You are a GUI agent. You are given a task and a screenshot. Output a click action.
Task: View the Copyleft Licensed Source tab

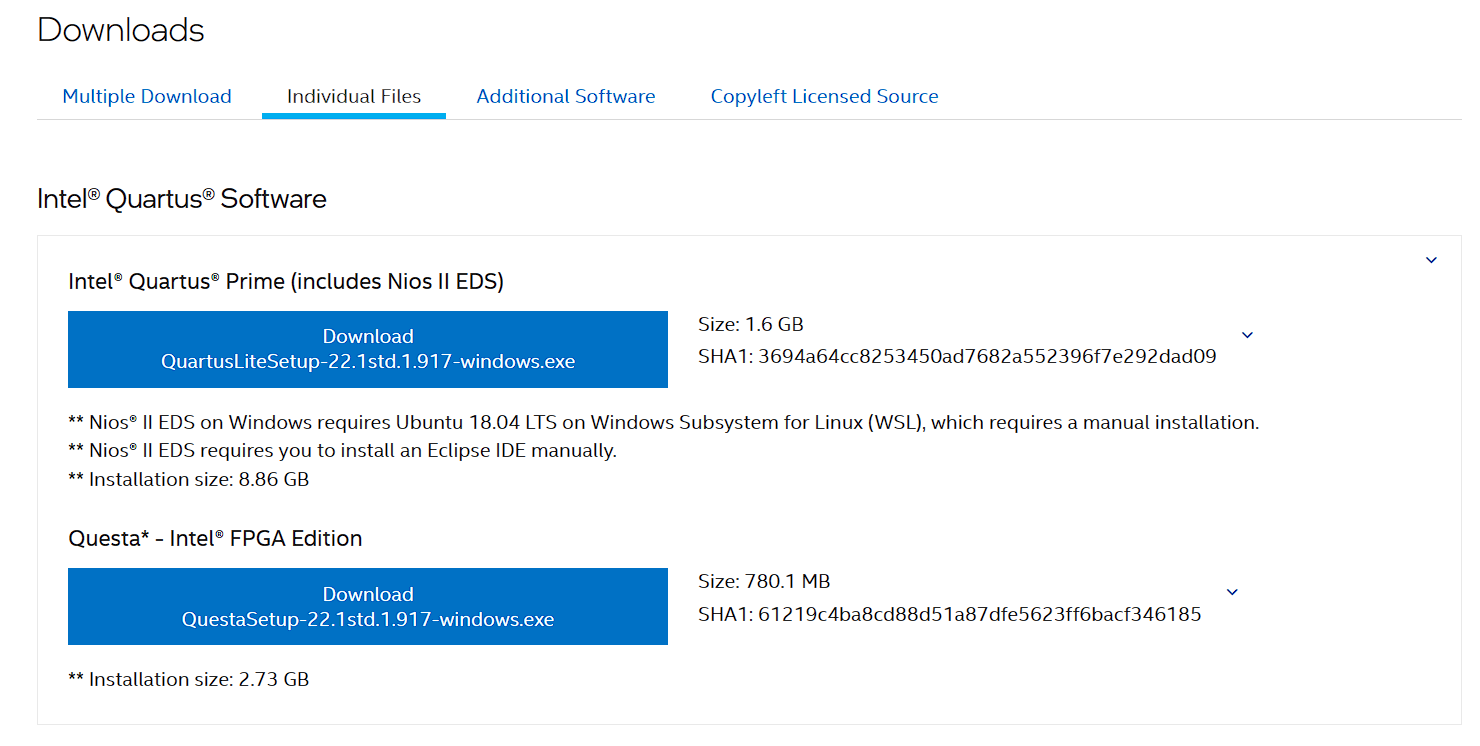[824, 96]
